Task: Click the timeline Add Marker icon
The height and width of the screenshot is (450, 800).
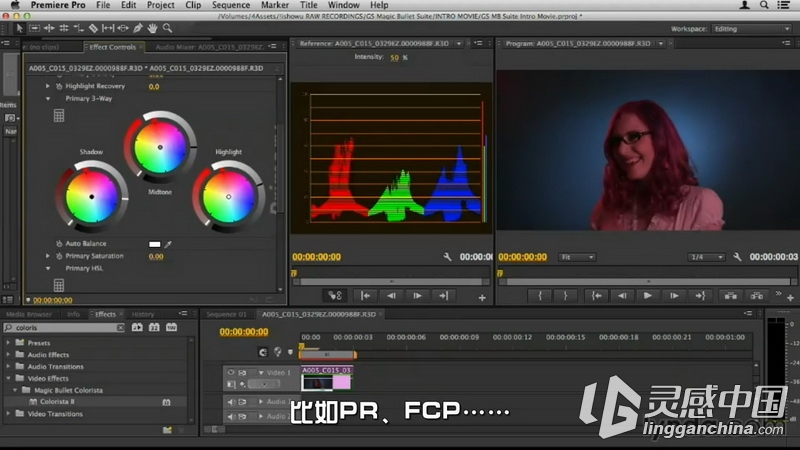Action: coord(290,352)
